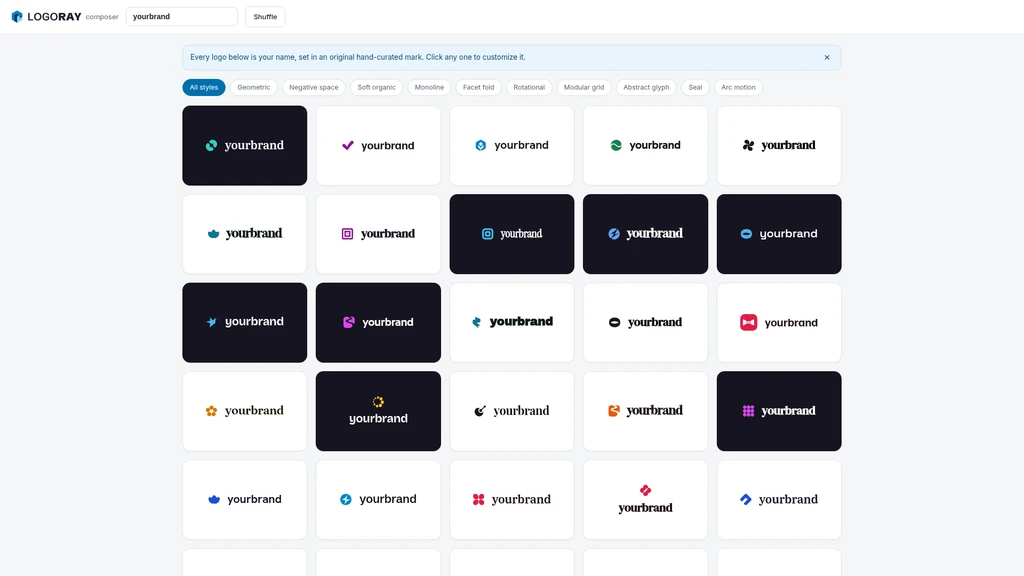This screenshot has height=576, width=1024.
Task: Click the LOGORAY blue cube logo icon
Action: [17, 16]
